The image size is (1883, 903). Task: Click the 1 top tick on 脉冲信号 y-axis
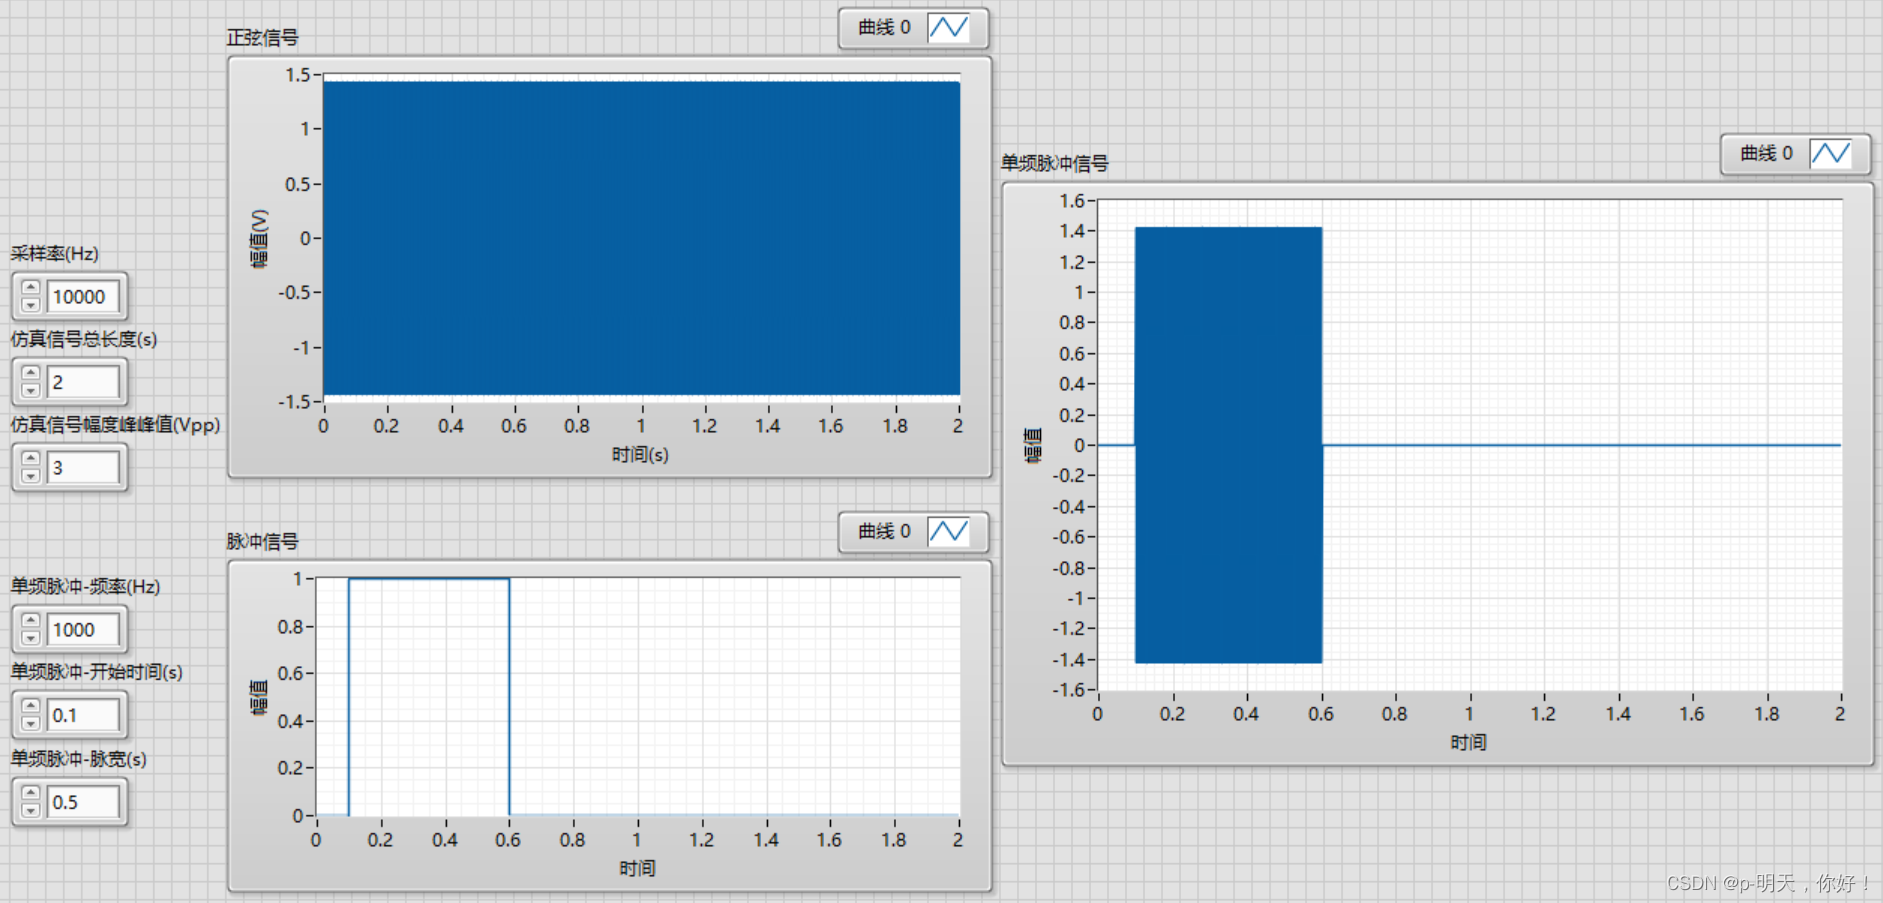click(x=298, y=579)
